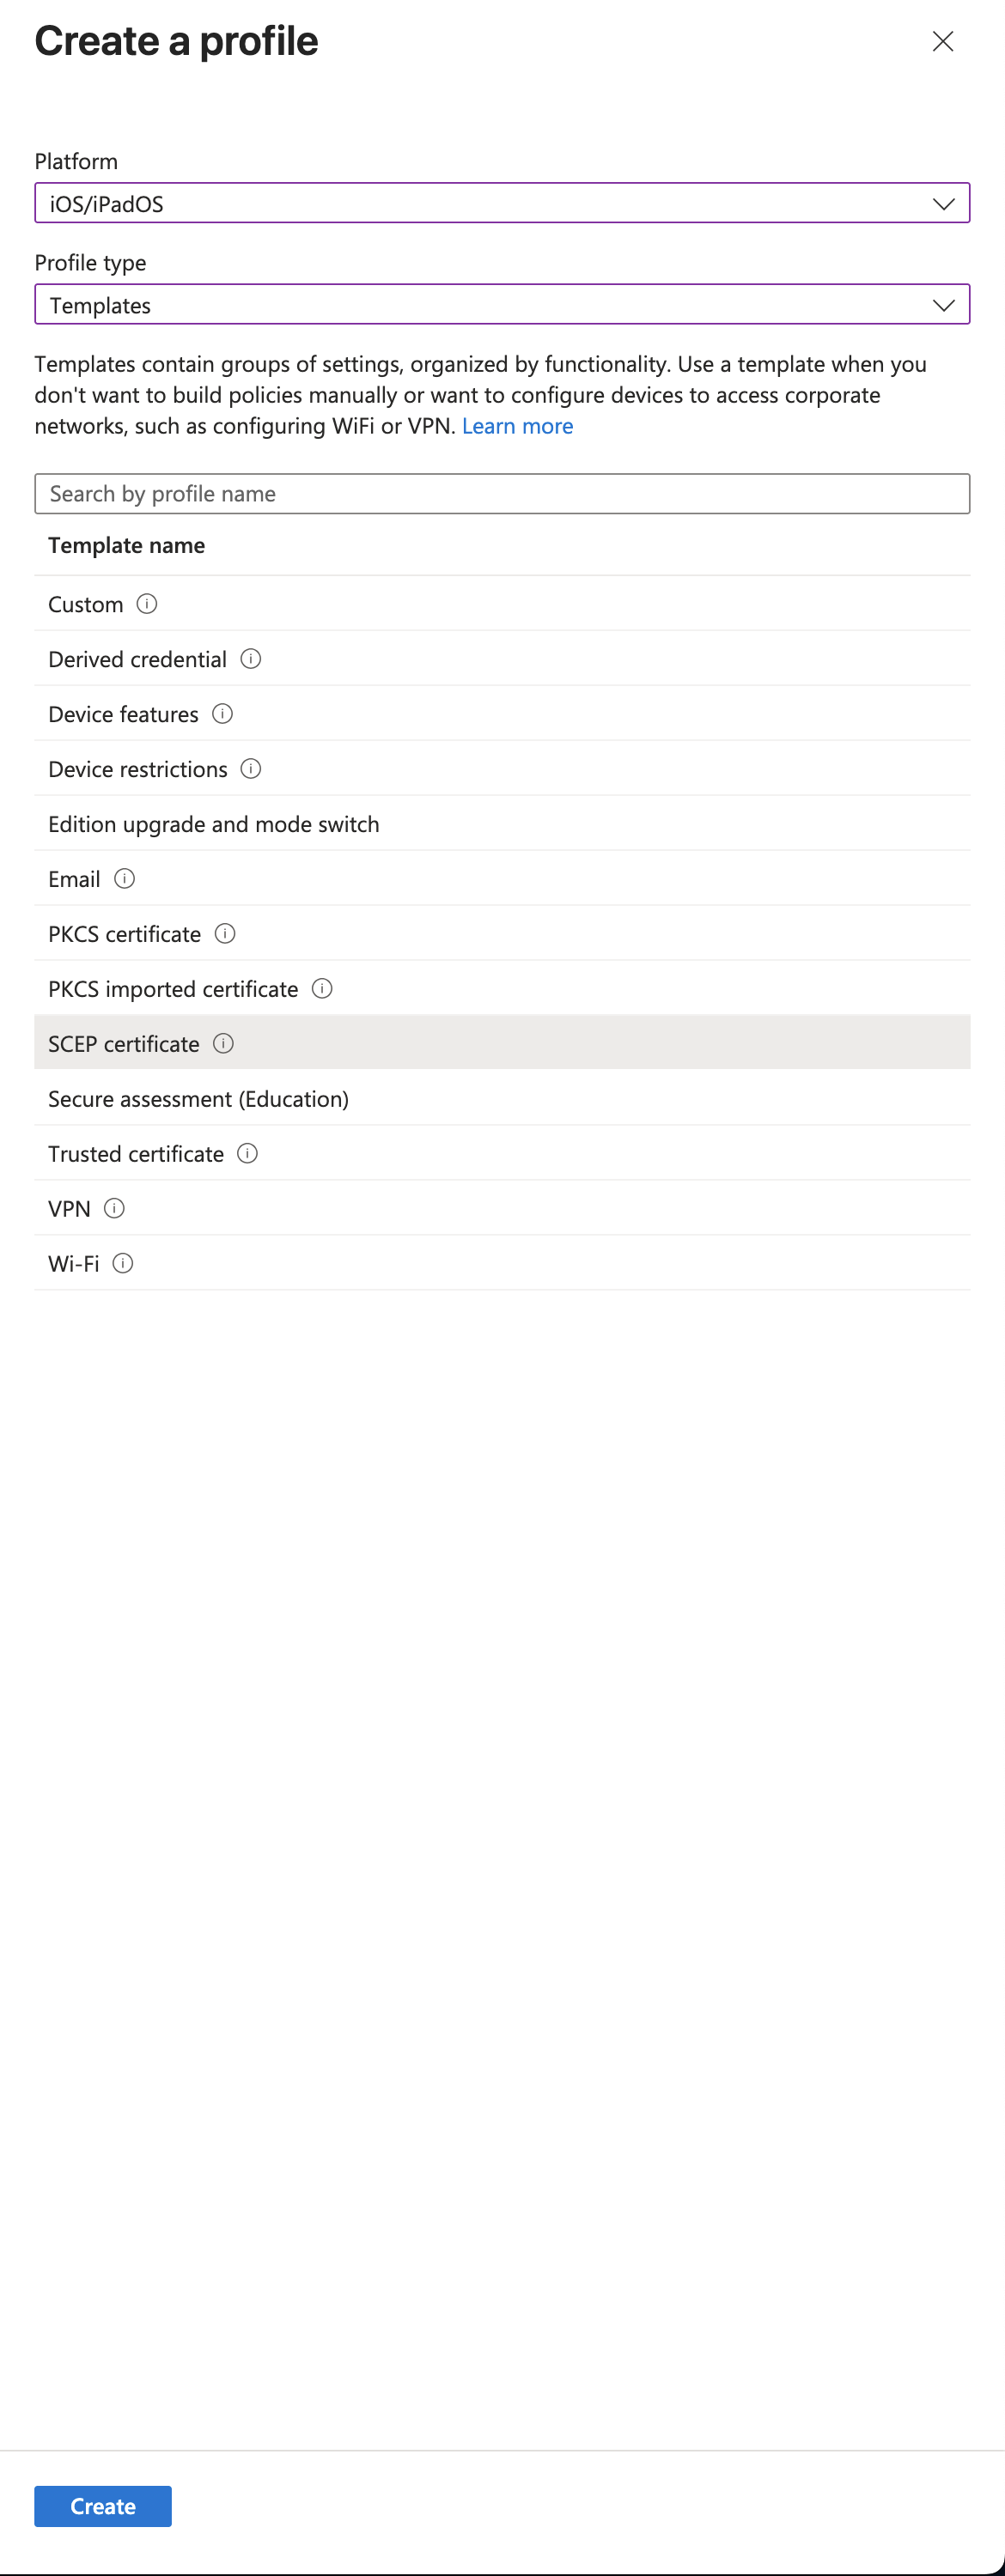Image resolution: width=1005 pixels, height=2576 pixels.
Task: Close the Create a profile panel
Action: coord(942,42)
